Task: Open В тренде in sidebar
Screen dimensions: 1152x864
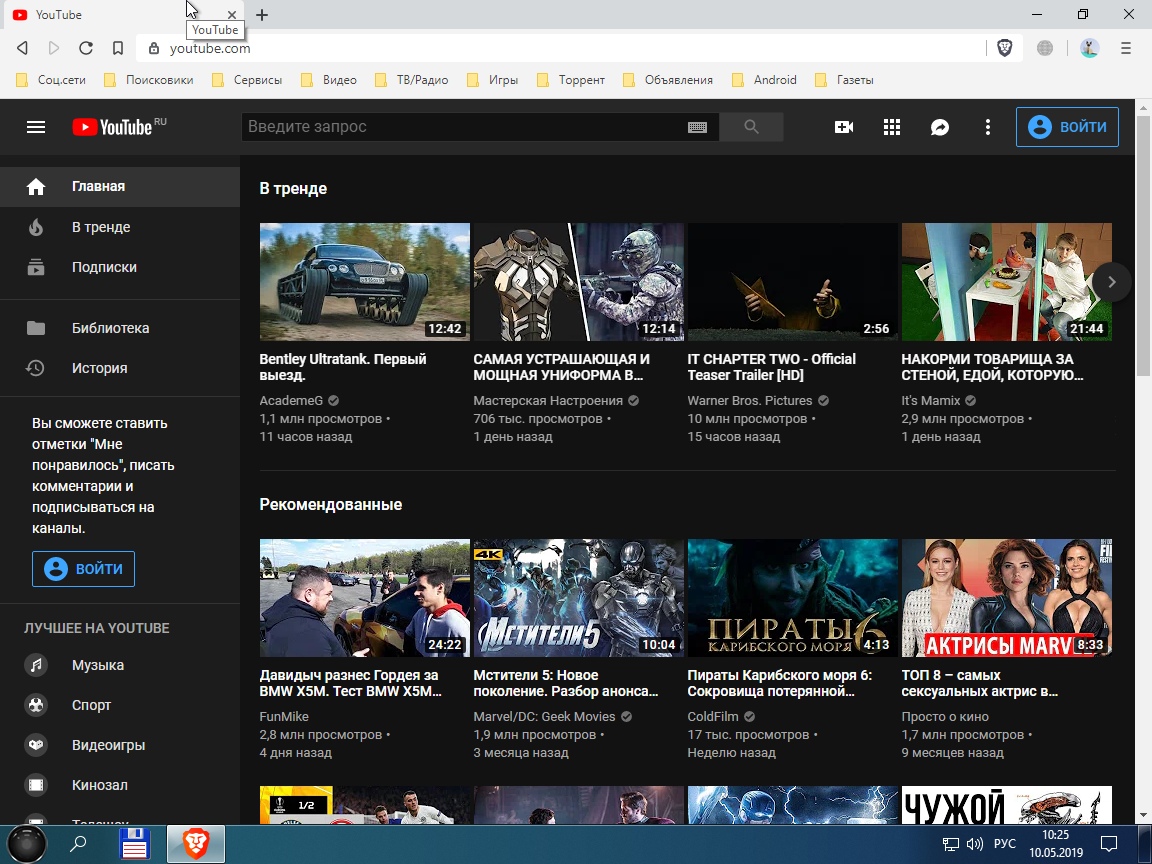Action: pos(120,227)
